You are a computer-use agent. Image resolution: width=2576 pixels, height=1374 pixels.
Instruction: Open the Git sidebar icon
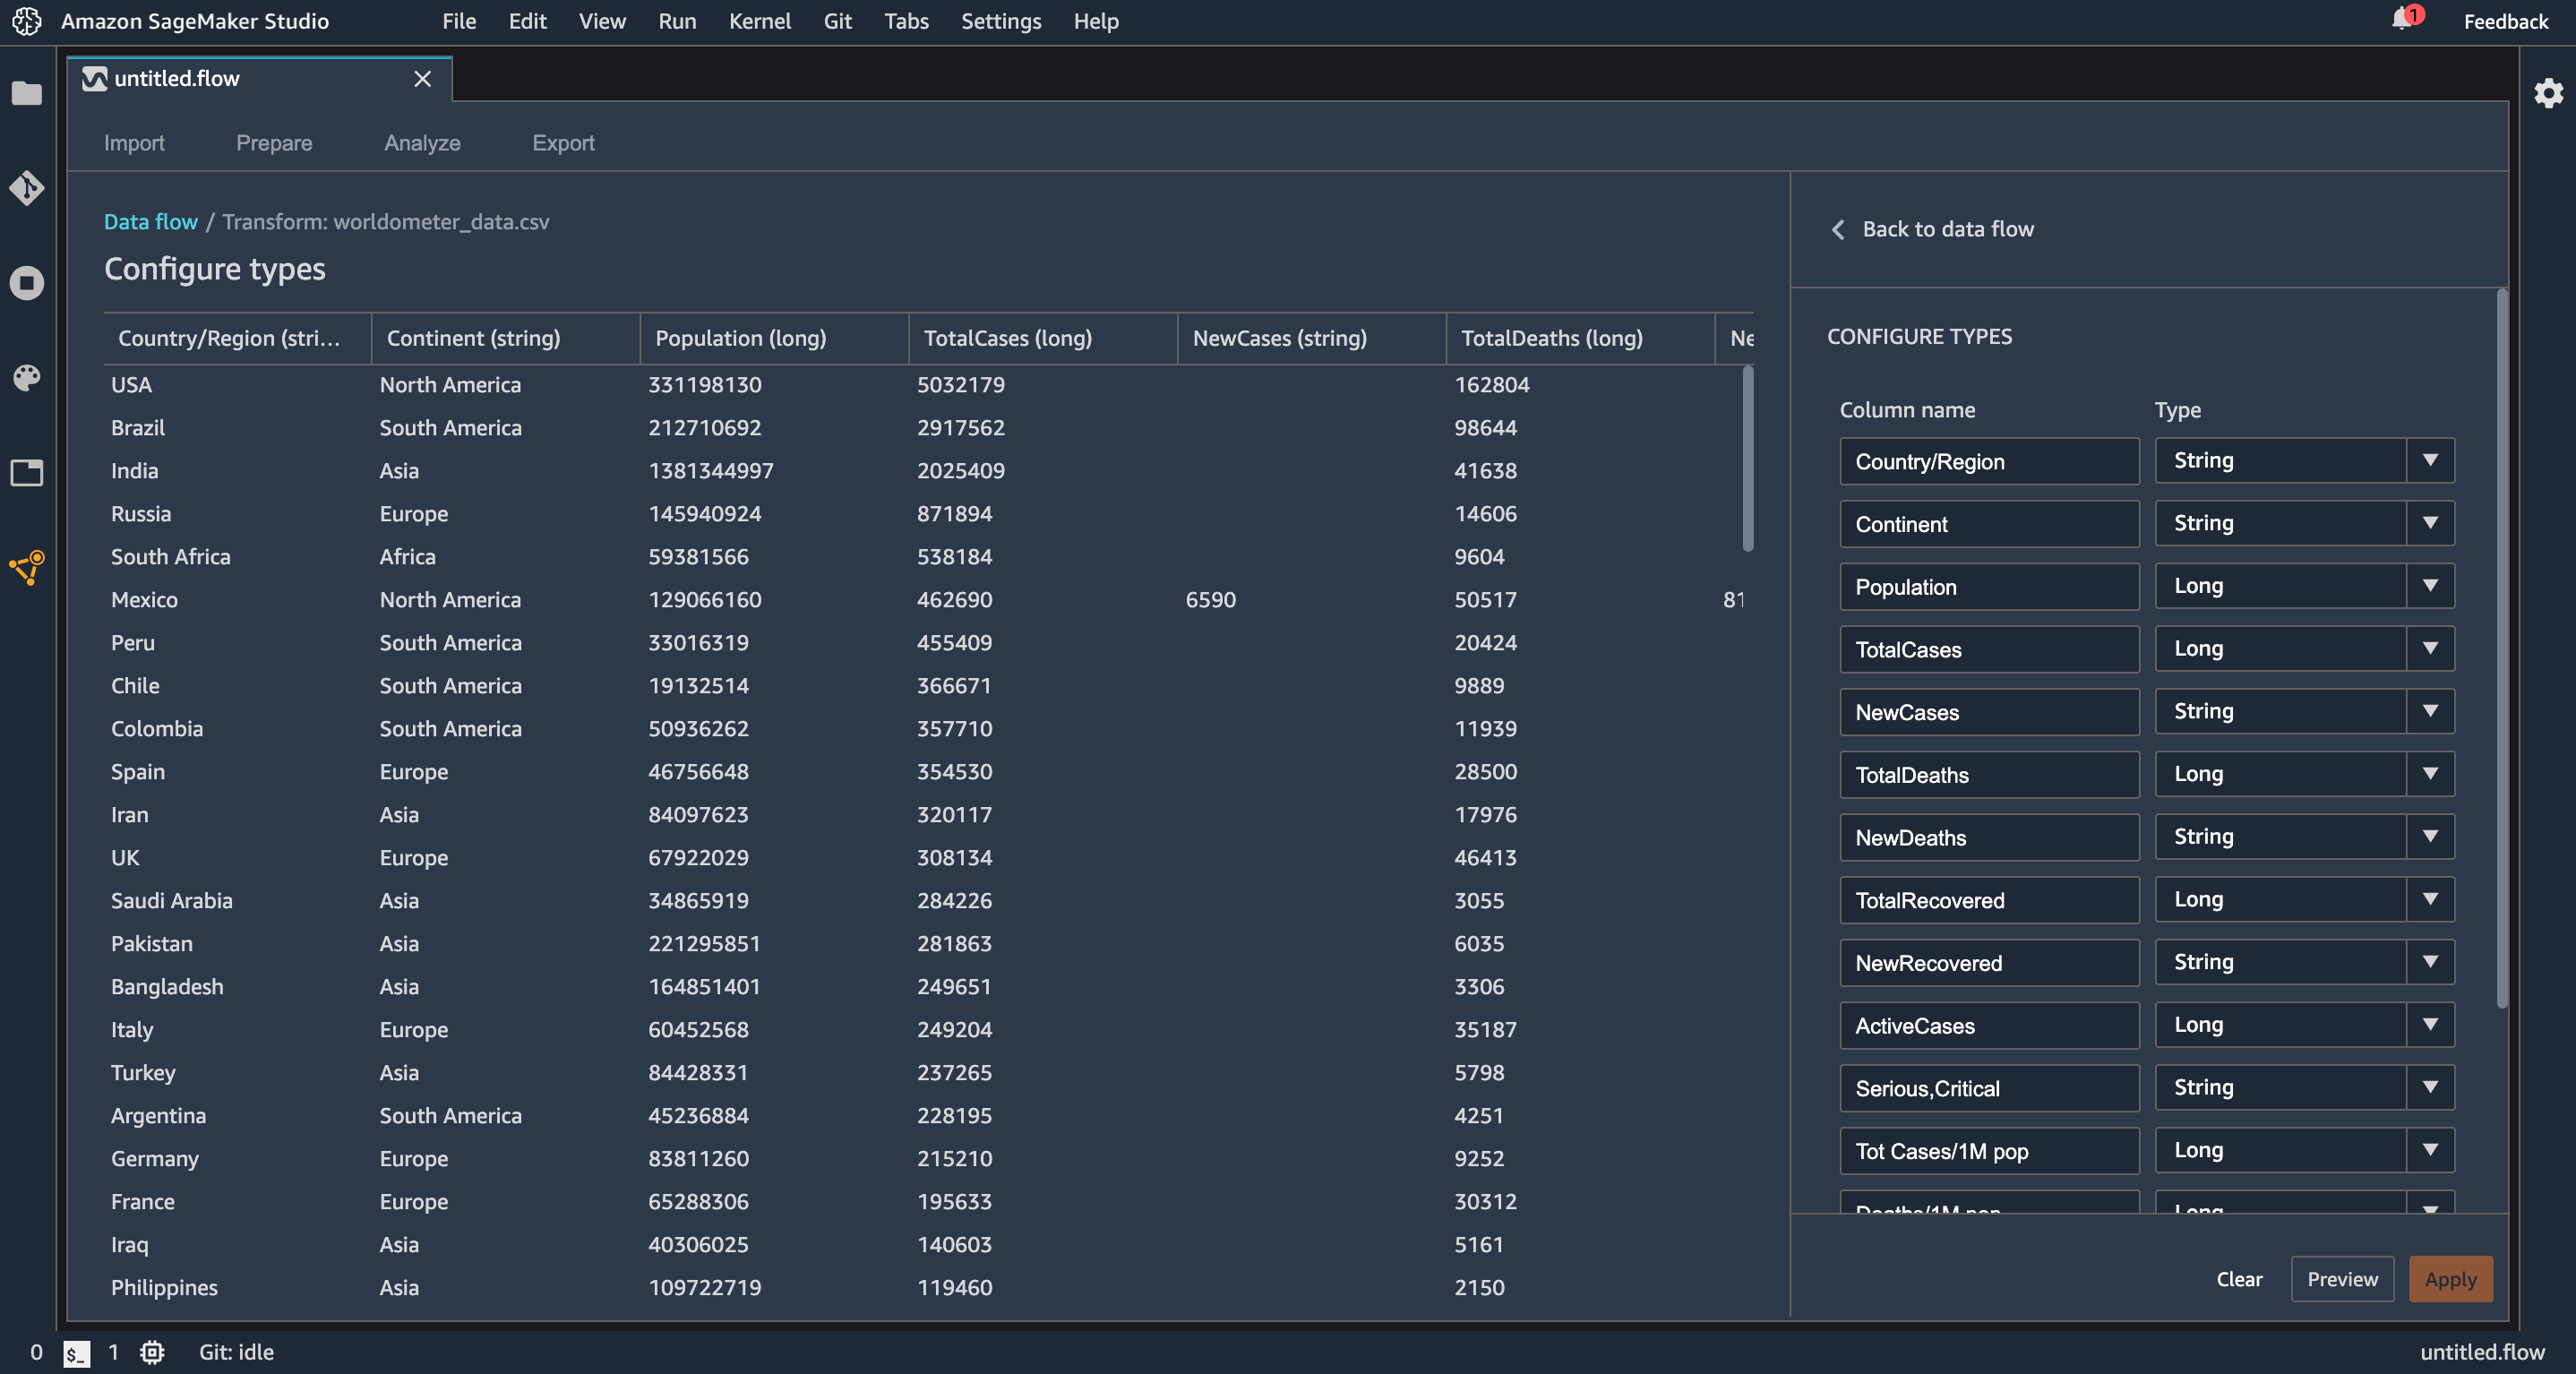pyautogui.click(x=27, y=188)
